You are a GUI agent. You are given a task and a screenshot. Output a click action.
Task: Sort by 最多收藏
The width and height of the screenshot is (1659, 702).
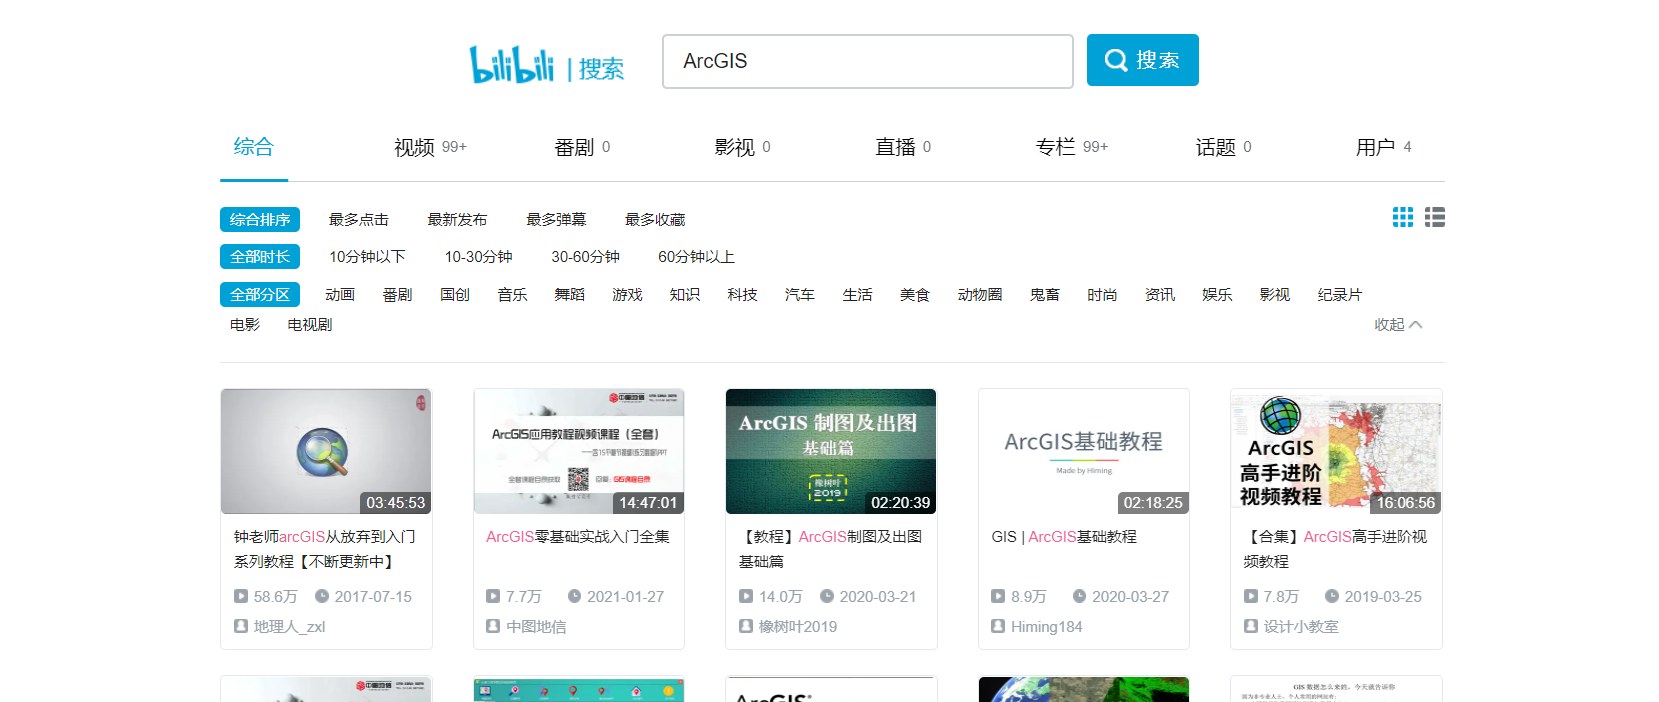pyautogui.click(x=655, y=219)
